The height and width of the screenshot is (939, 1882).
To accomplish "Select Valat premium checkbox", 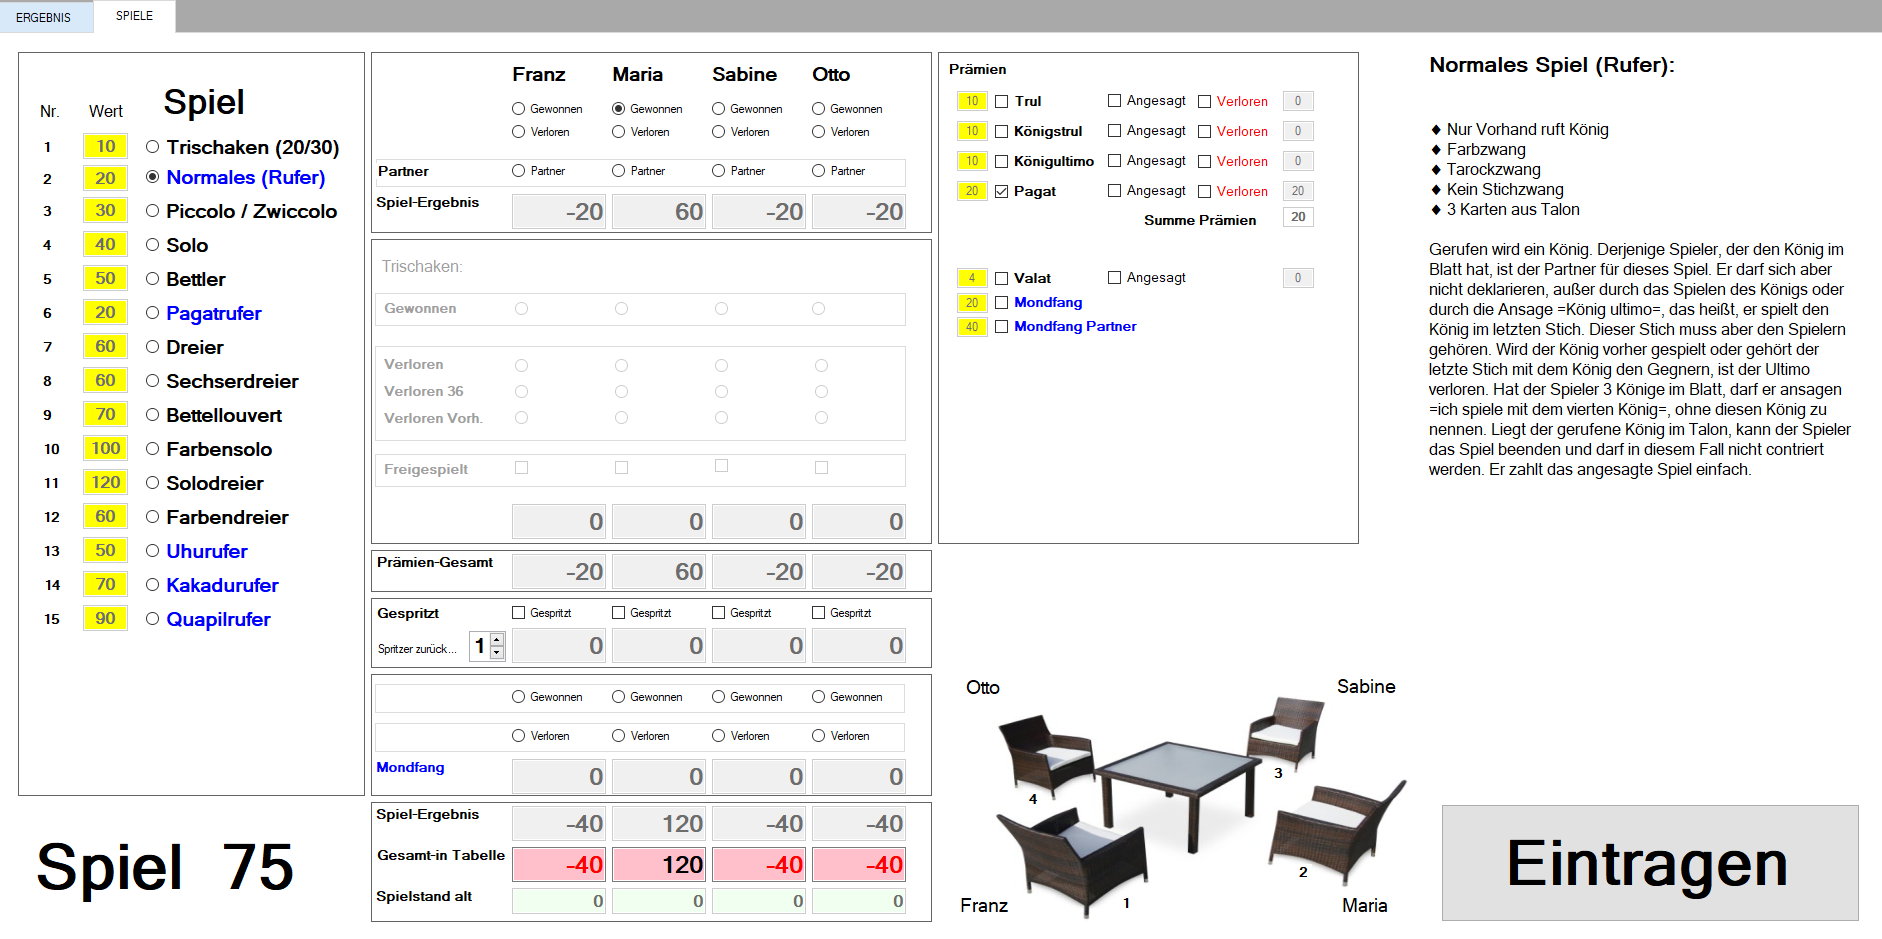I will pos(1001,279).
